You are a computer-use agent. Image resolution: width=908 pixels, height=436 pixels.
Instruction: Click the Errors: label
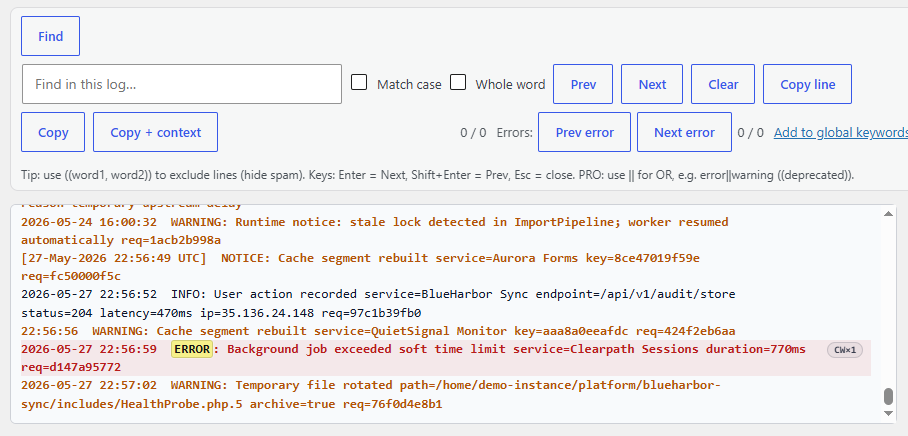tap(514, 133)
